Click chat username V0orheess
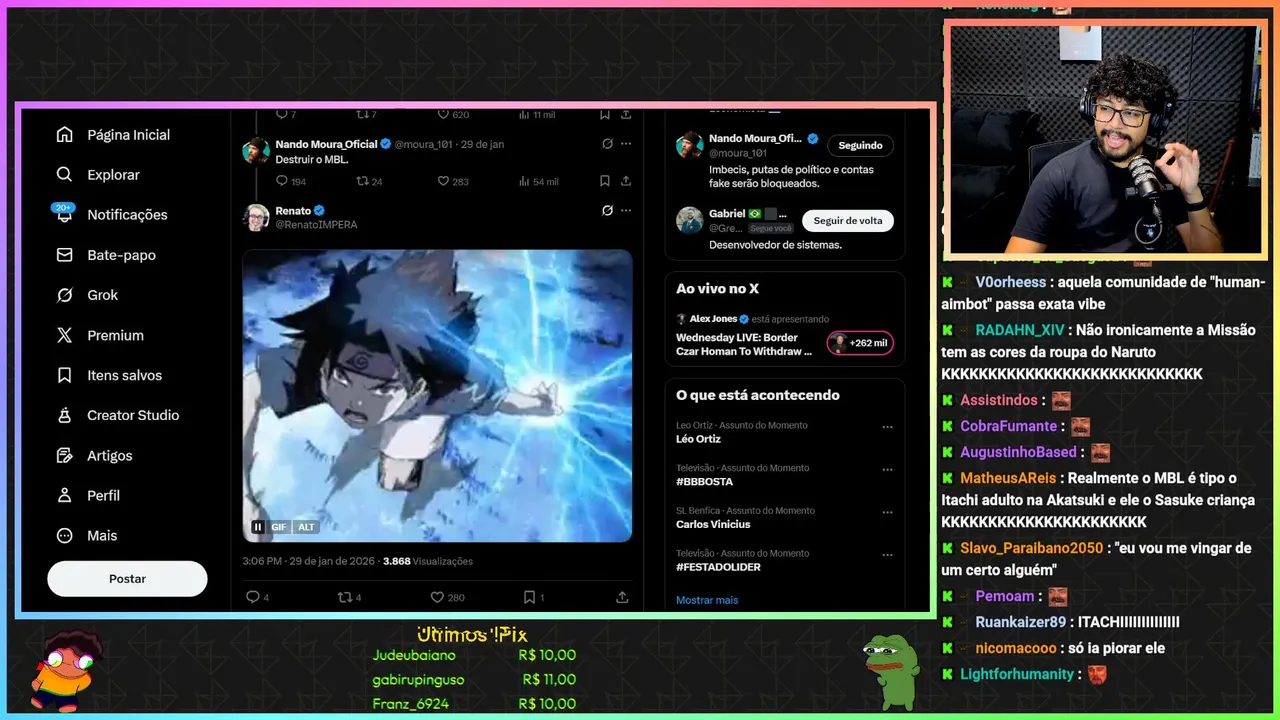 (1010, 282)
